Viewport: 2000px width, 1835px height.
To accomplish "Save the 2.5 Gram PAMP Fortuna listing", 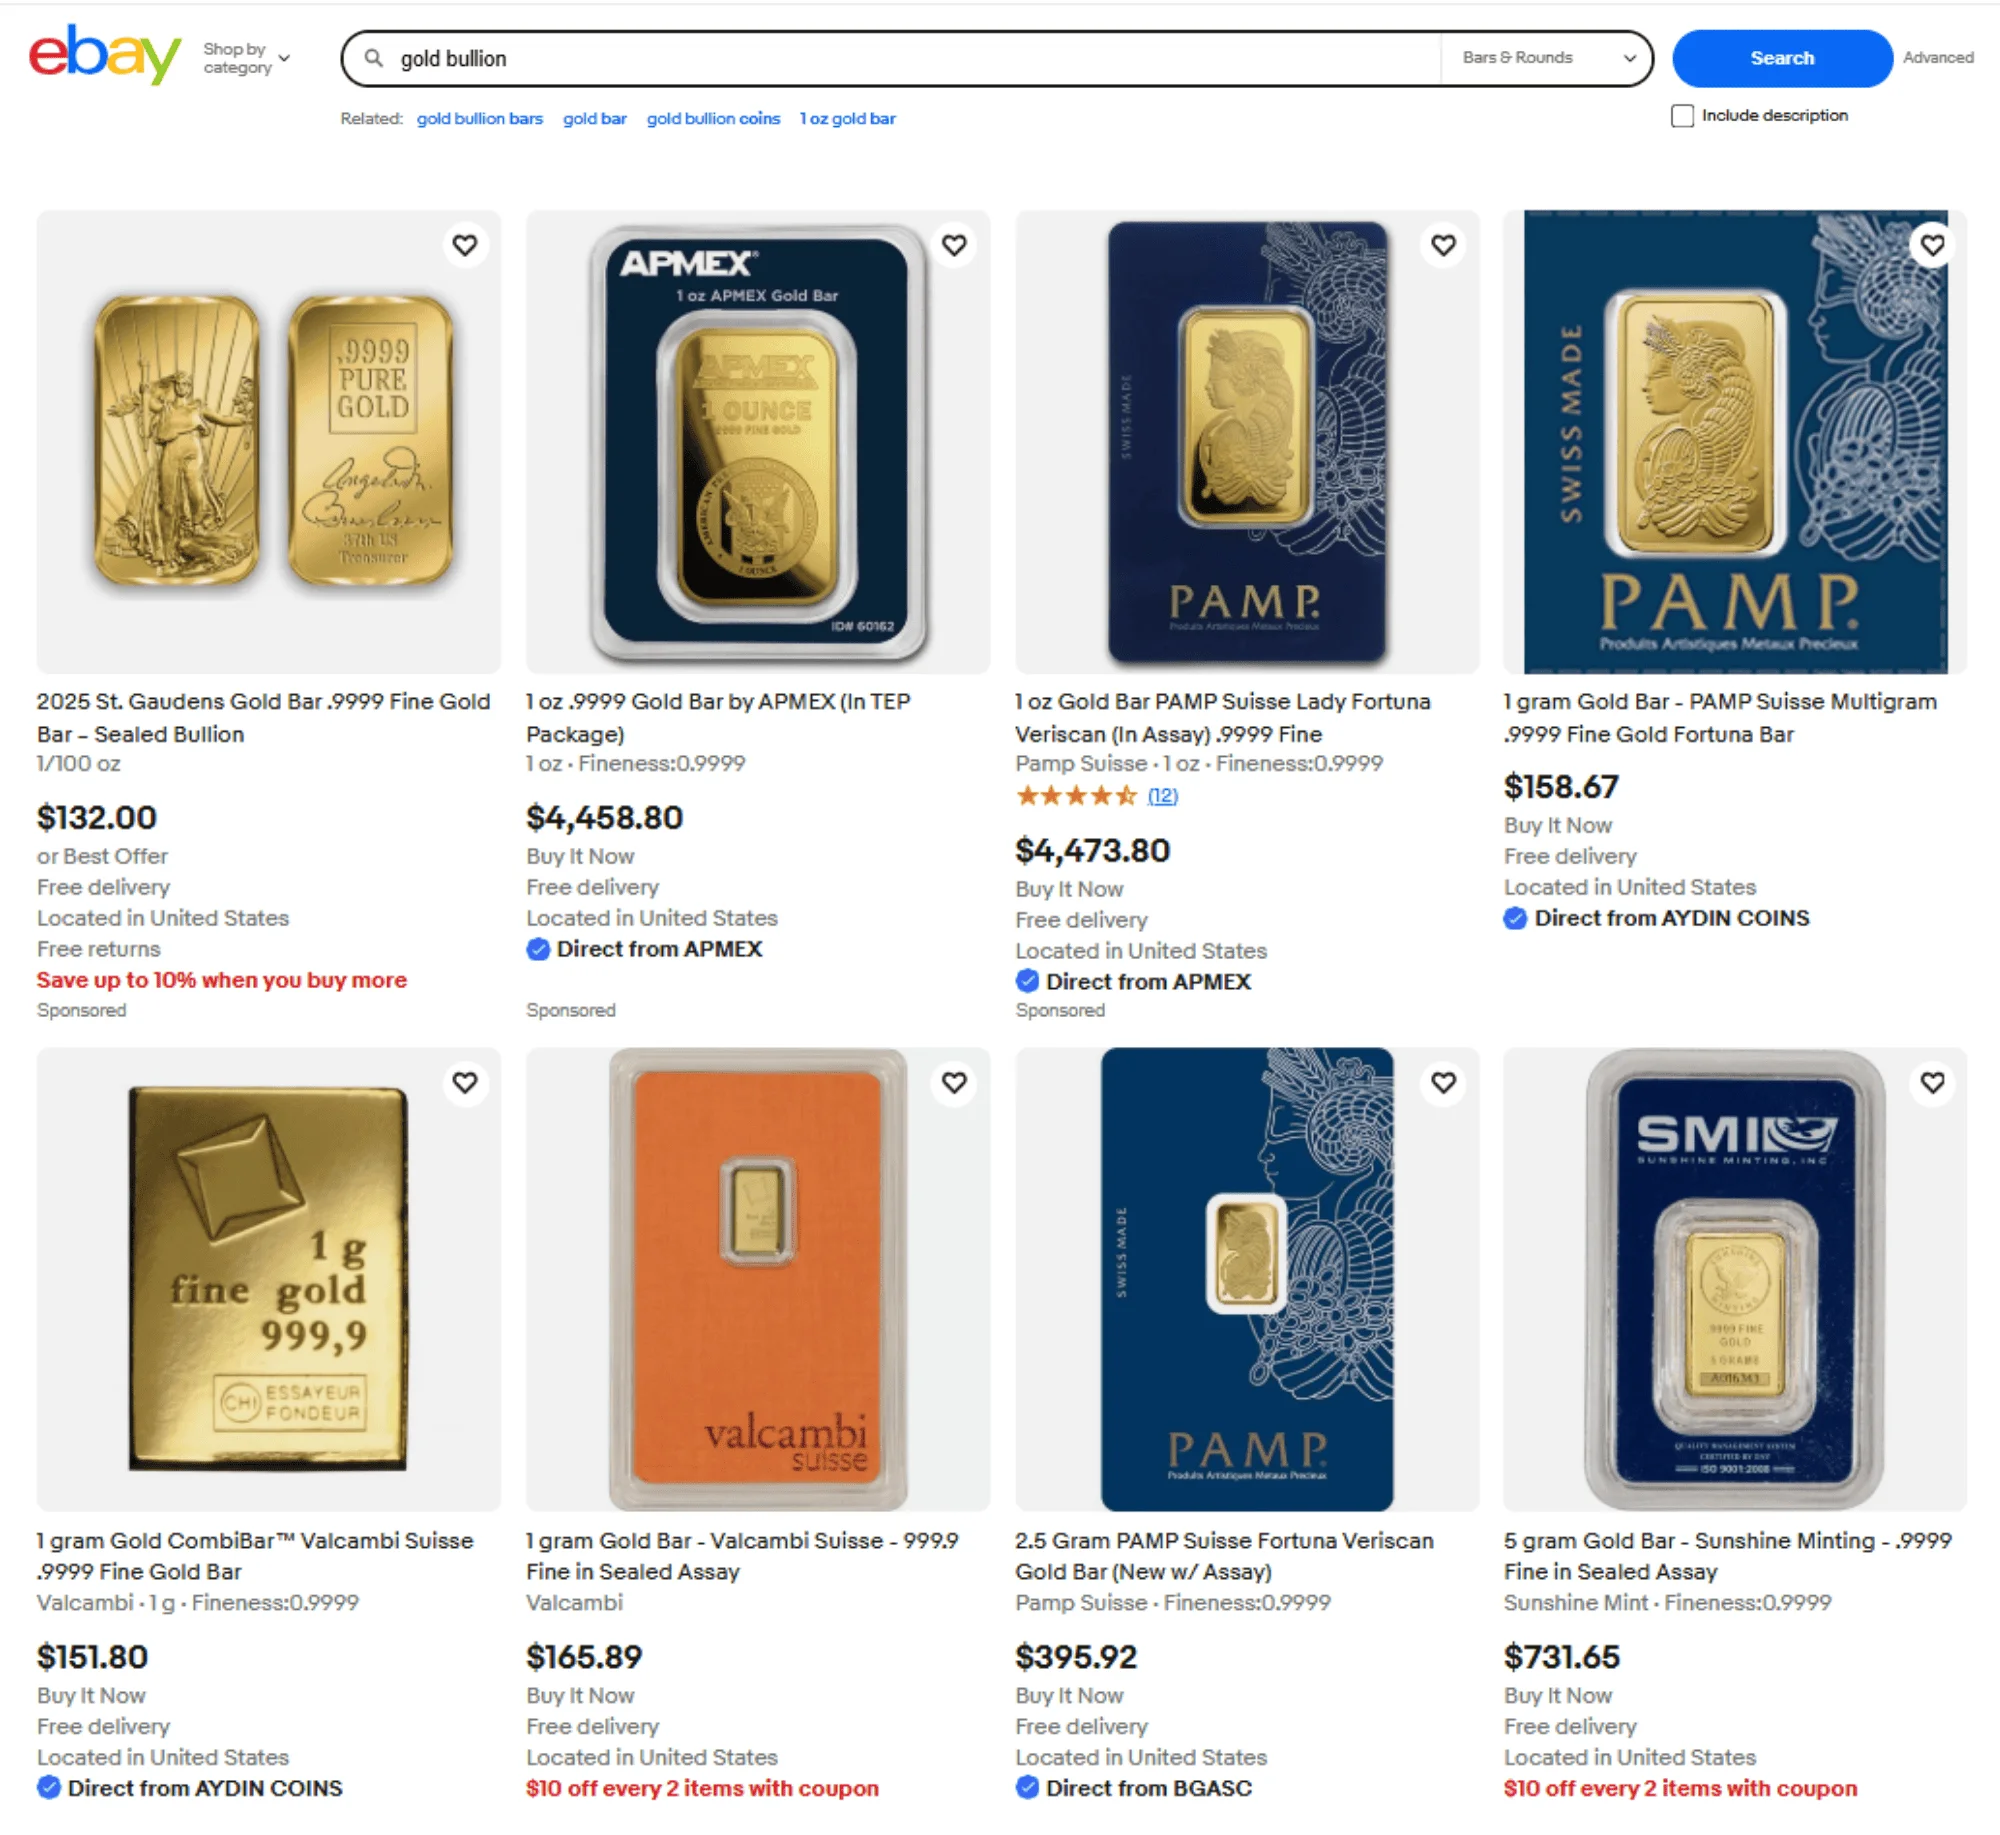I will [x=1443, y=1083].
